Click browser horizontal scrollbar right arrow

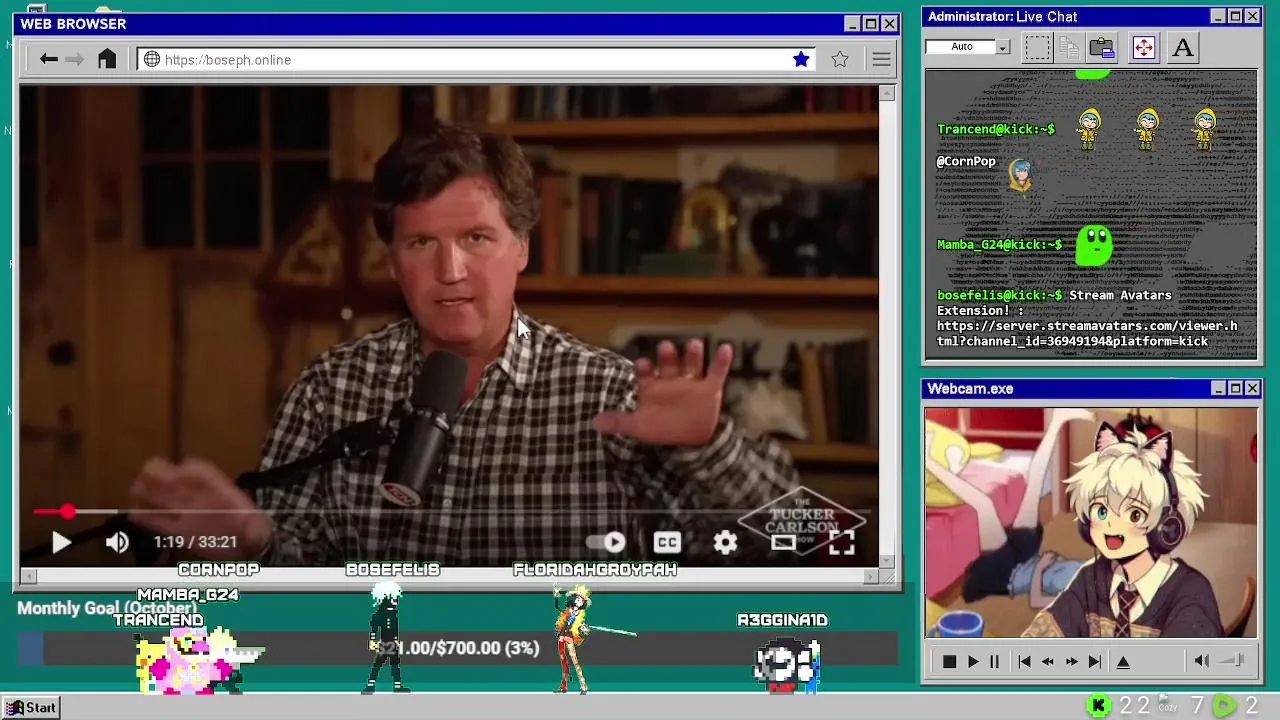871,576
